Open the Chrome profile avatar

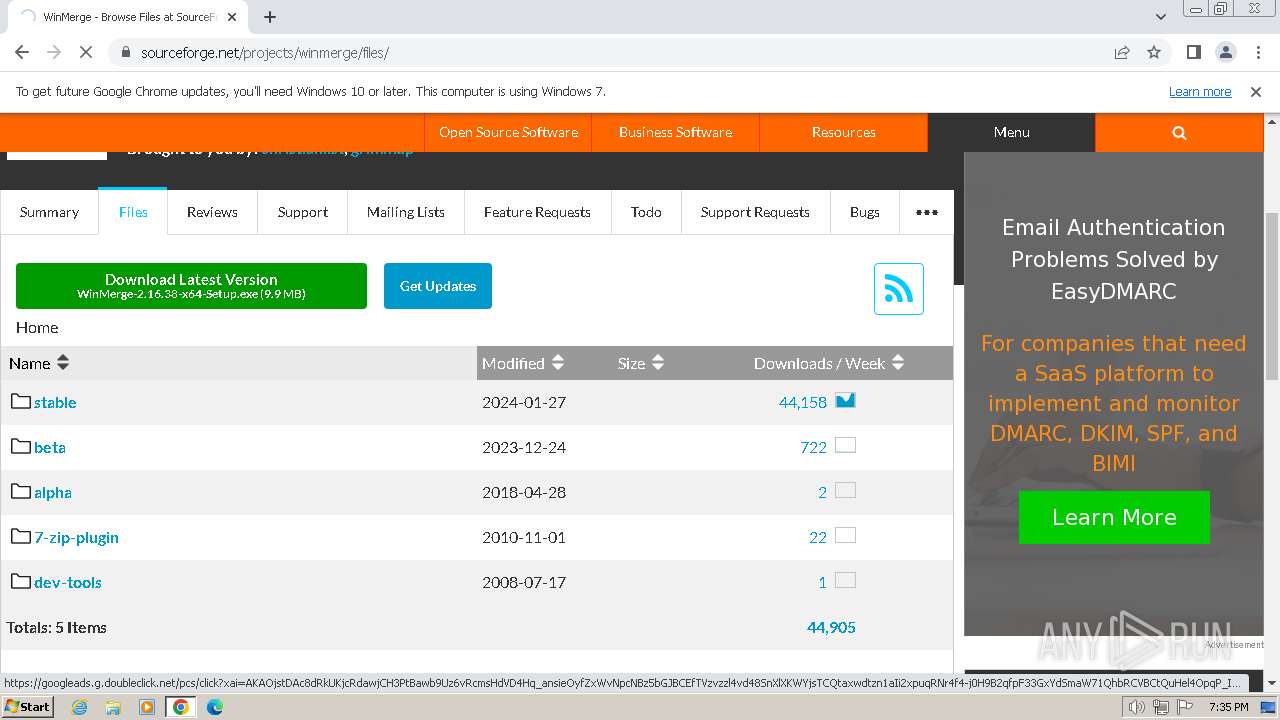click(x=1226, y=52)
